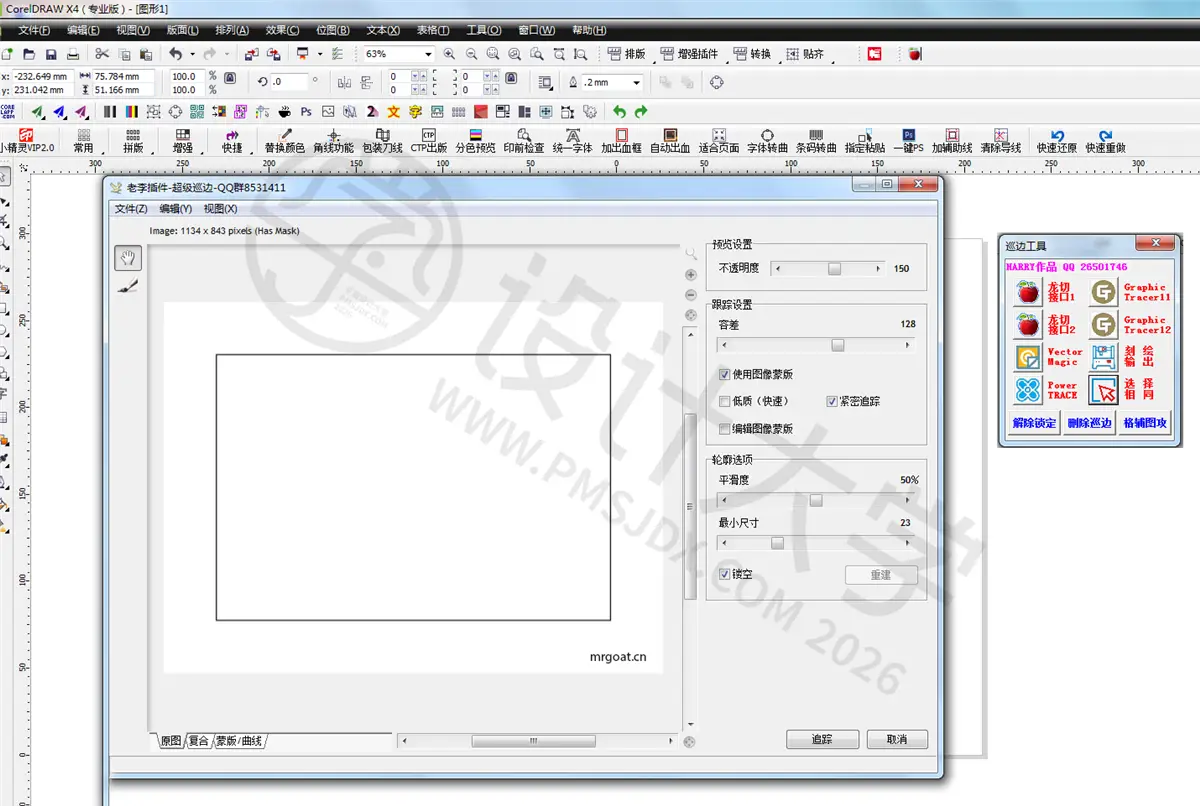Click the Ps icon in plugin icon row

tap(306, 112)
